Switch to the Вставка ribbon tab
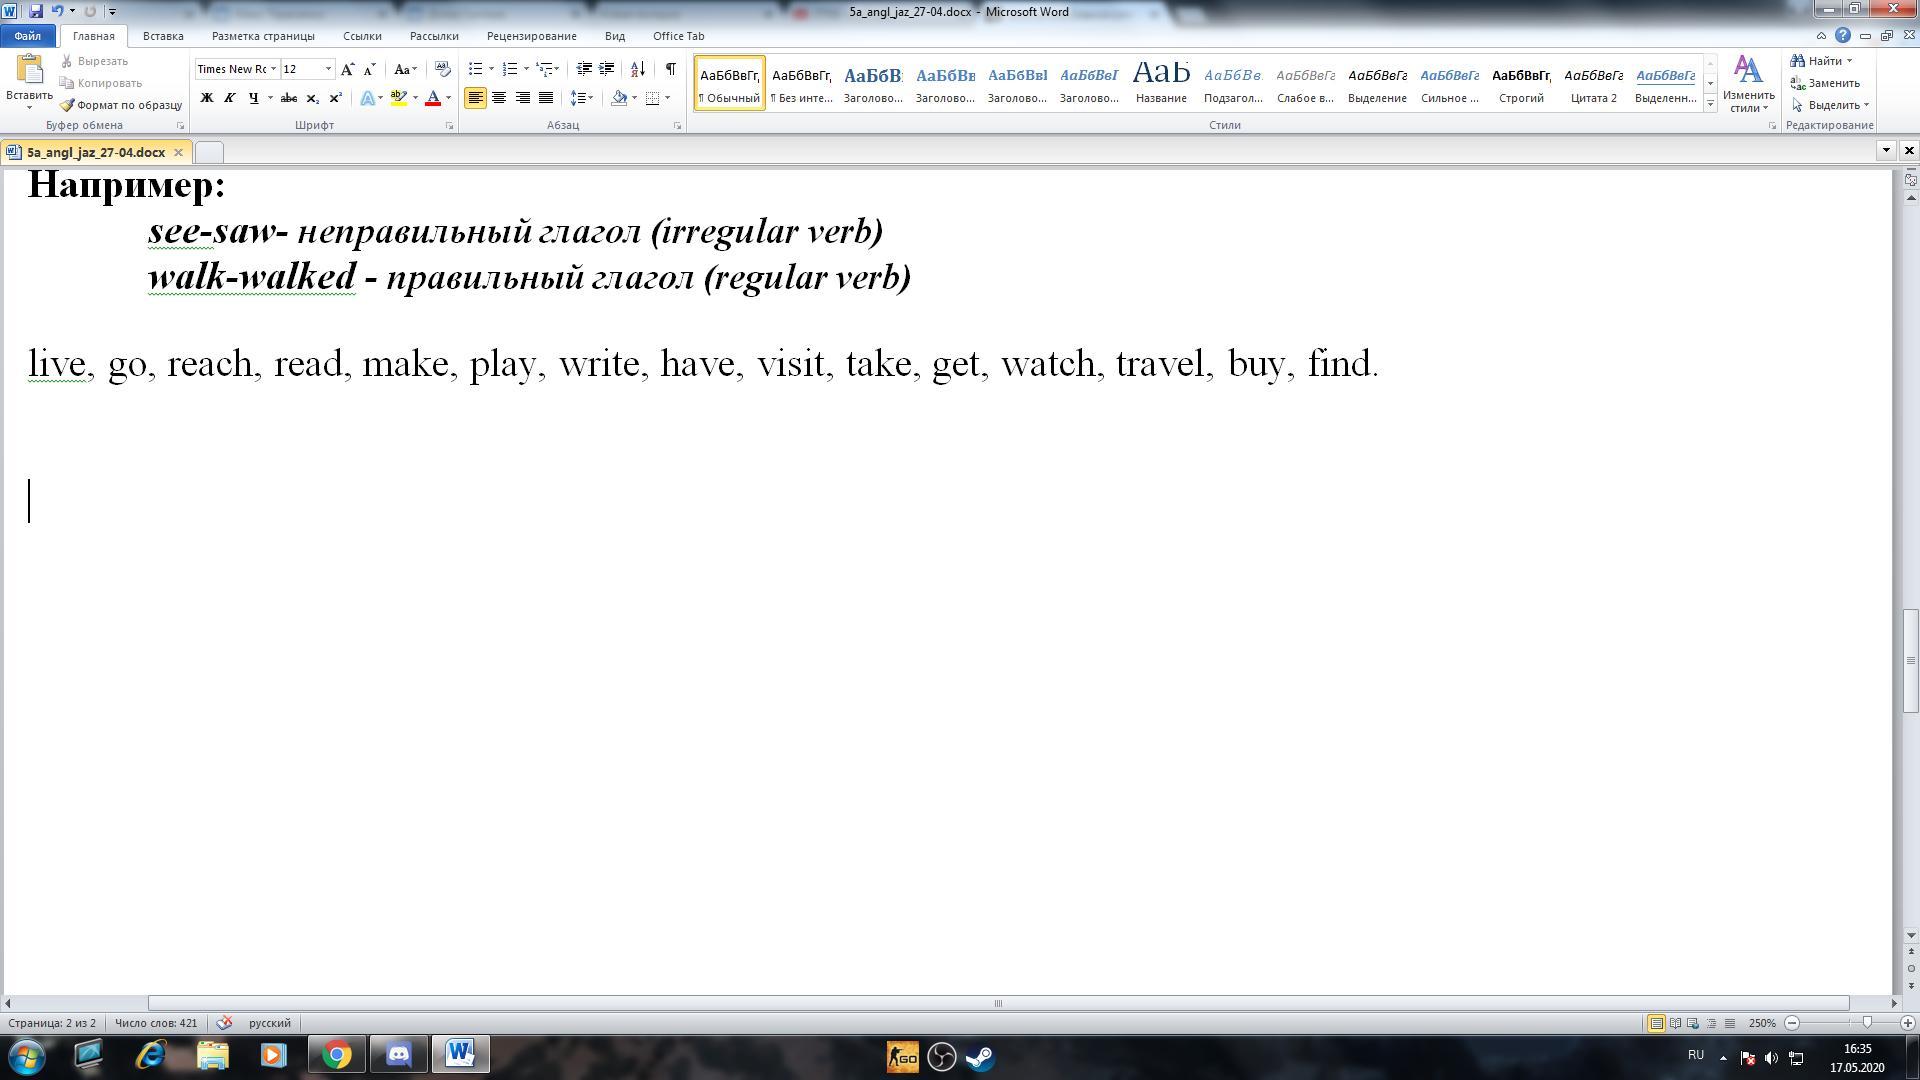 click(163, 36)
